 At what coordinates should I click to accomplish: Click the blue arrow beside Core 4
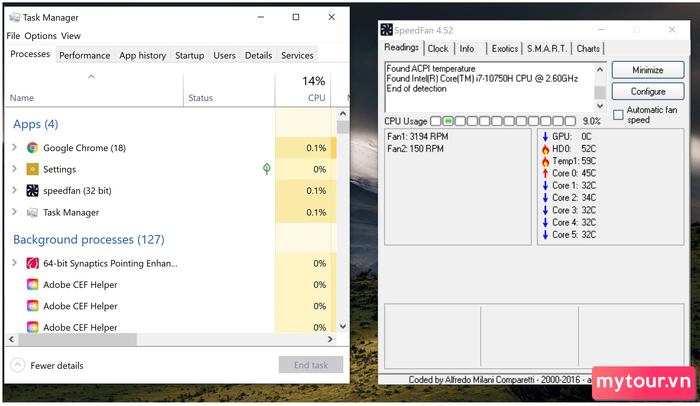pyautogui.click(x=545, y=222)
